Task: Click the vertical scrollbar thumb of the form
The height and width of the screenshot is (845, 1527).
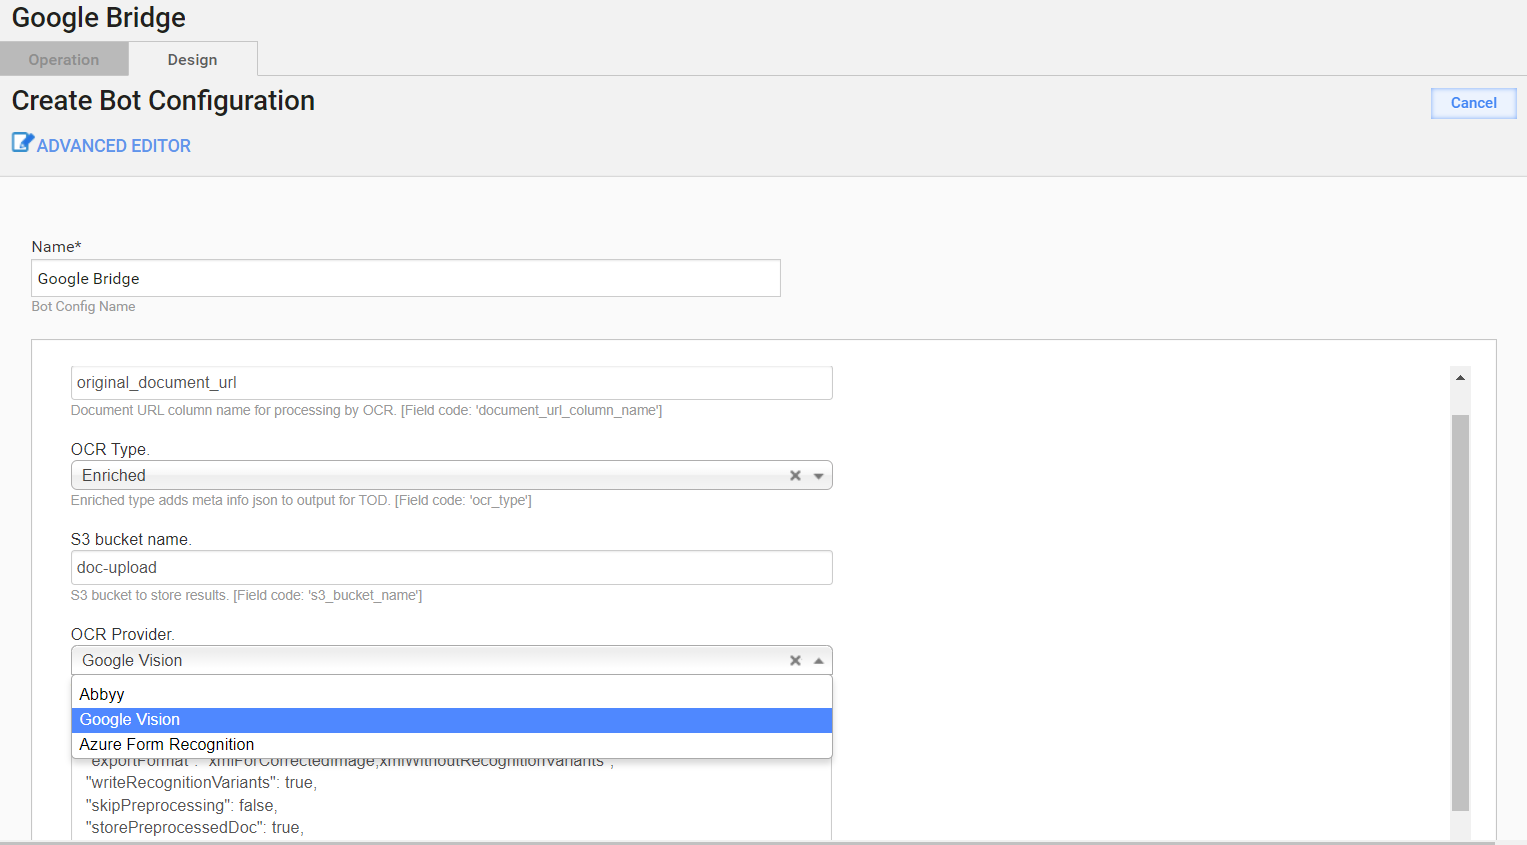Action: [1460, 612]
